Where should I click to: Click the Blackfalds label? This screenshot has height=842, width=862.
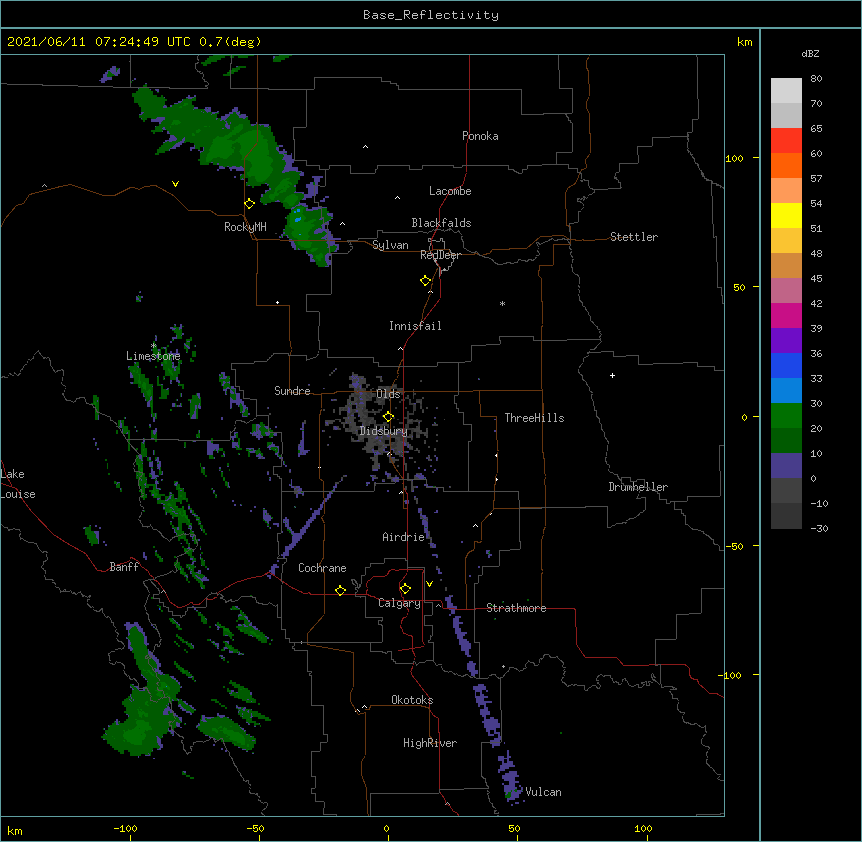pos(441,223)
